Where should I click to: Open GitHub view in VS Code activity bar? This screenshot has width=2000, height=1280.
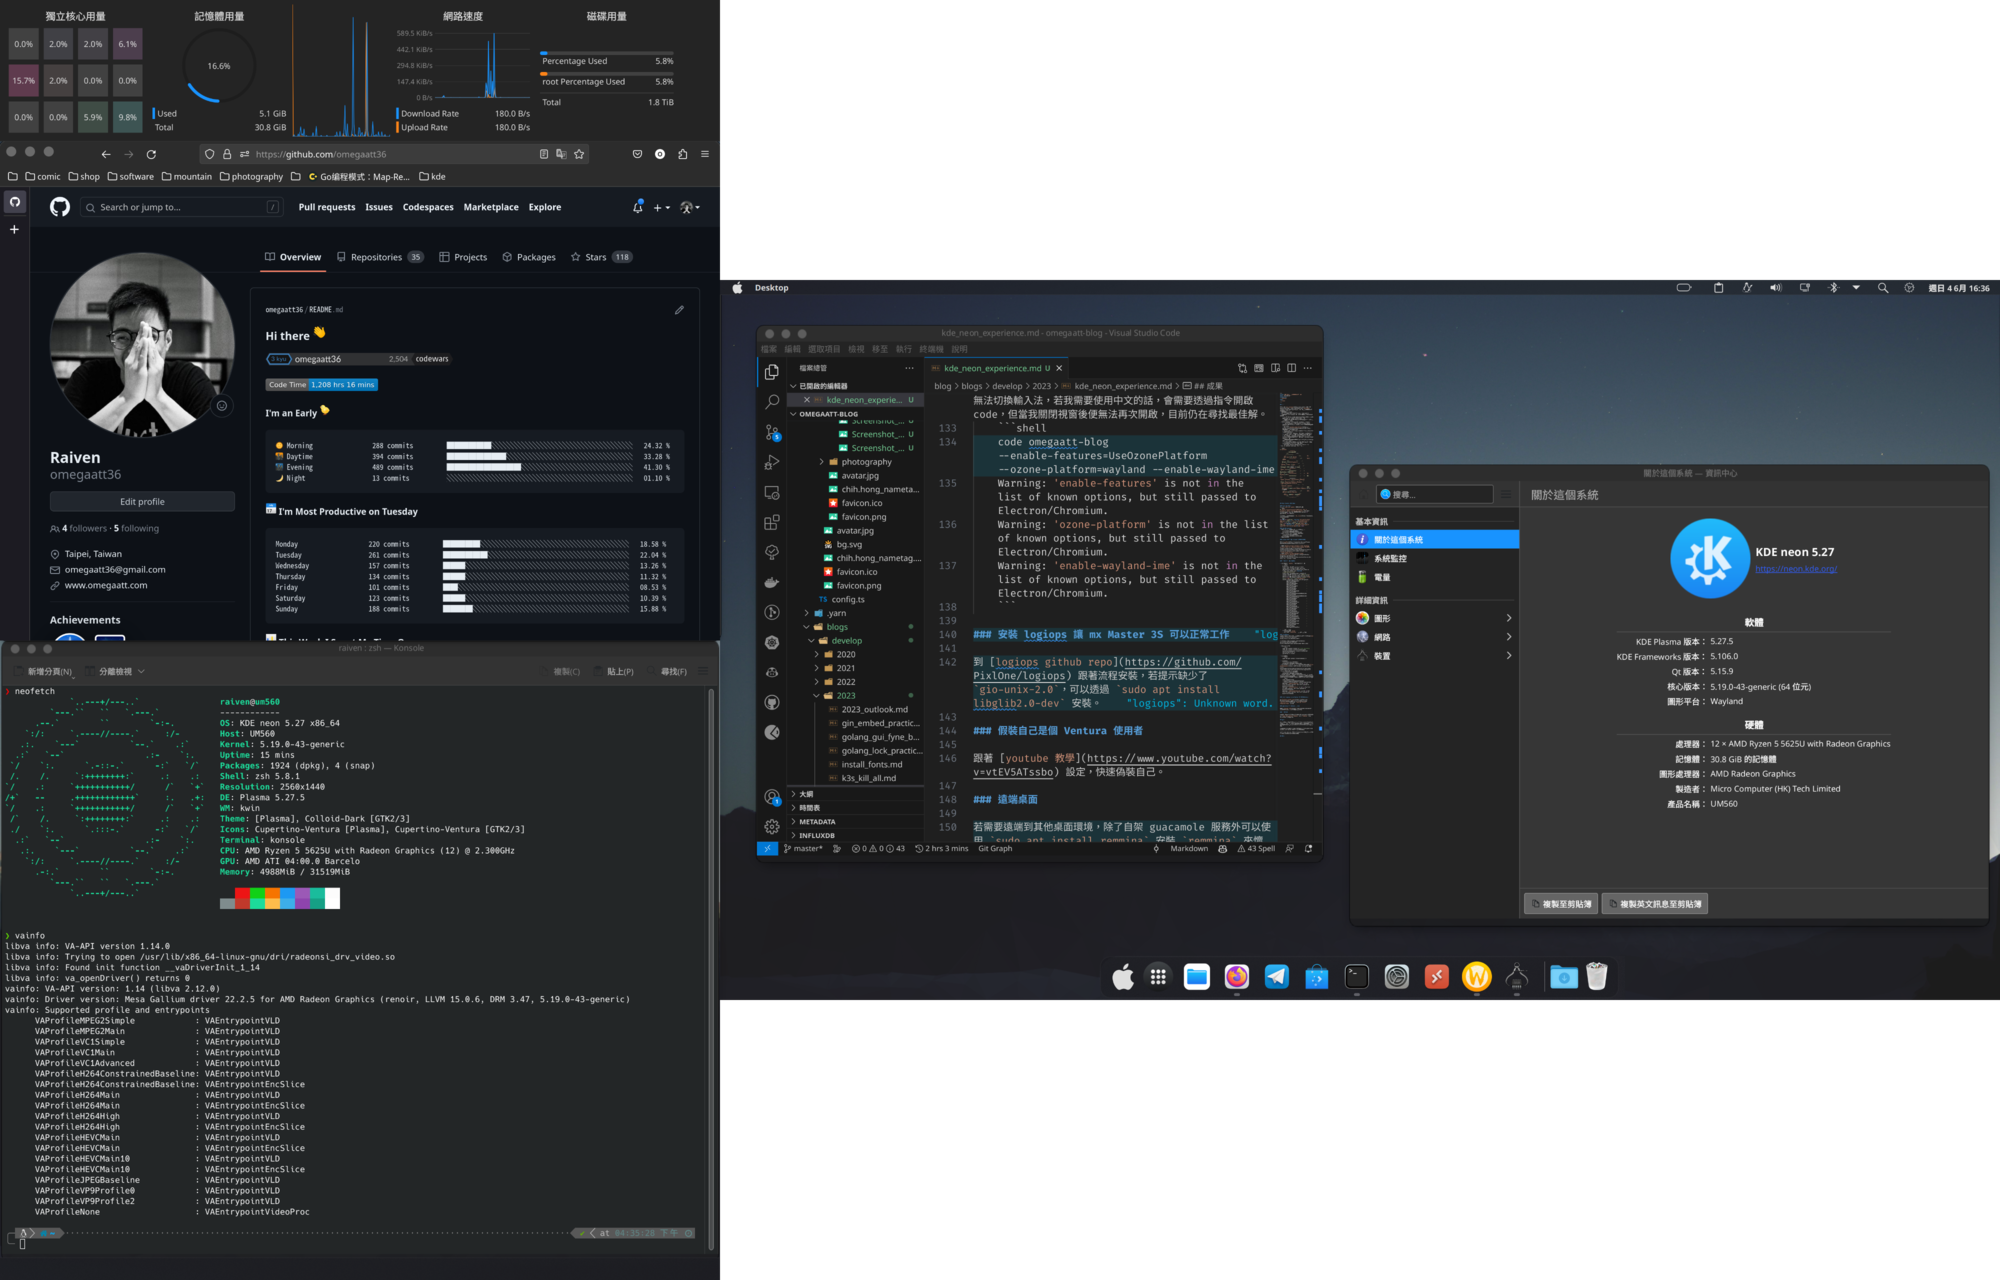pos(772,702)
